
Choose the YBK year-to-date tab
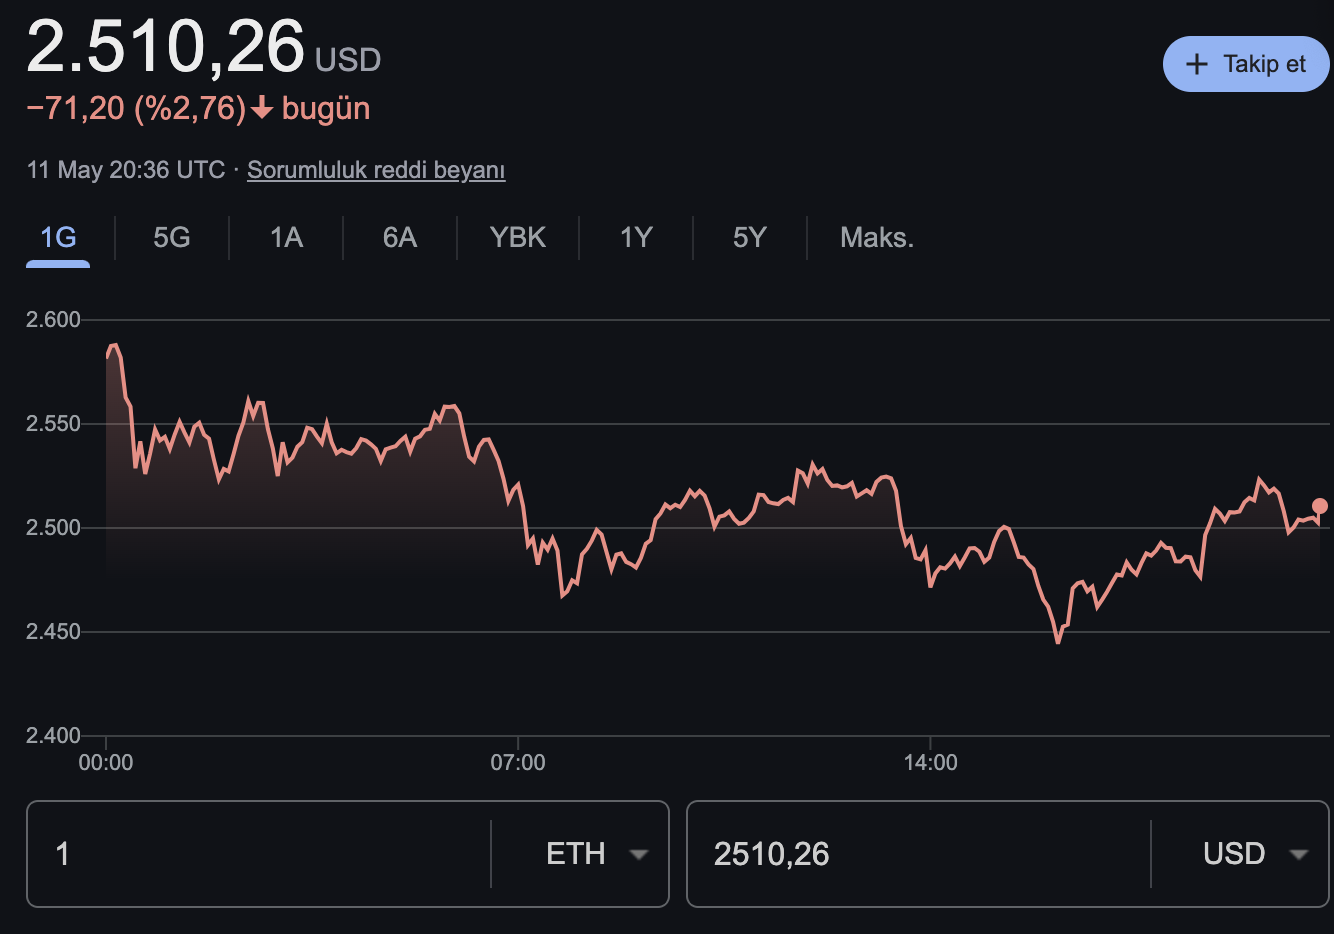(518, 238)
